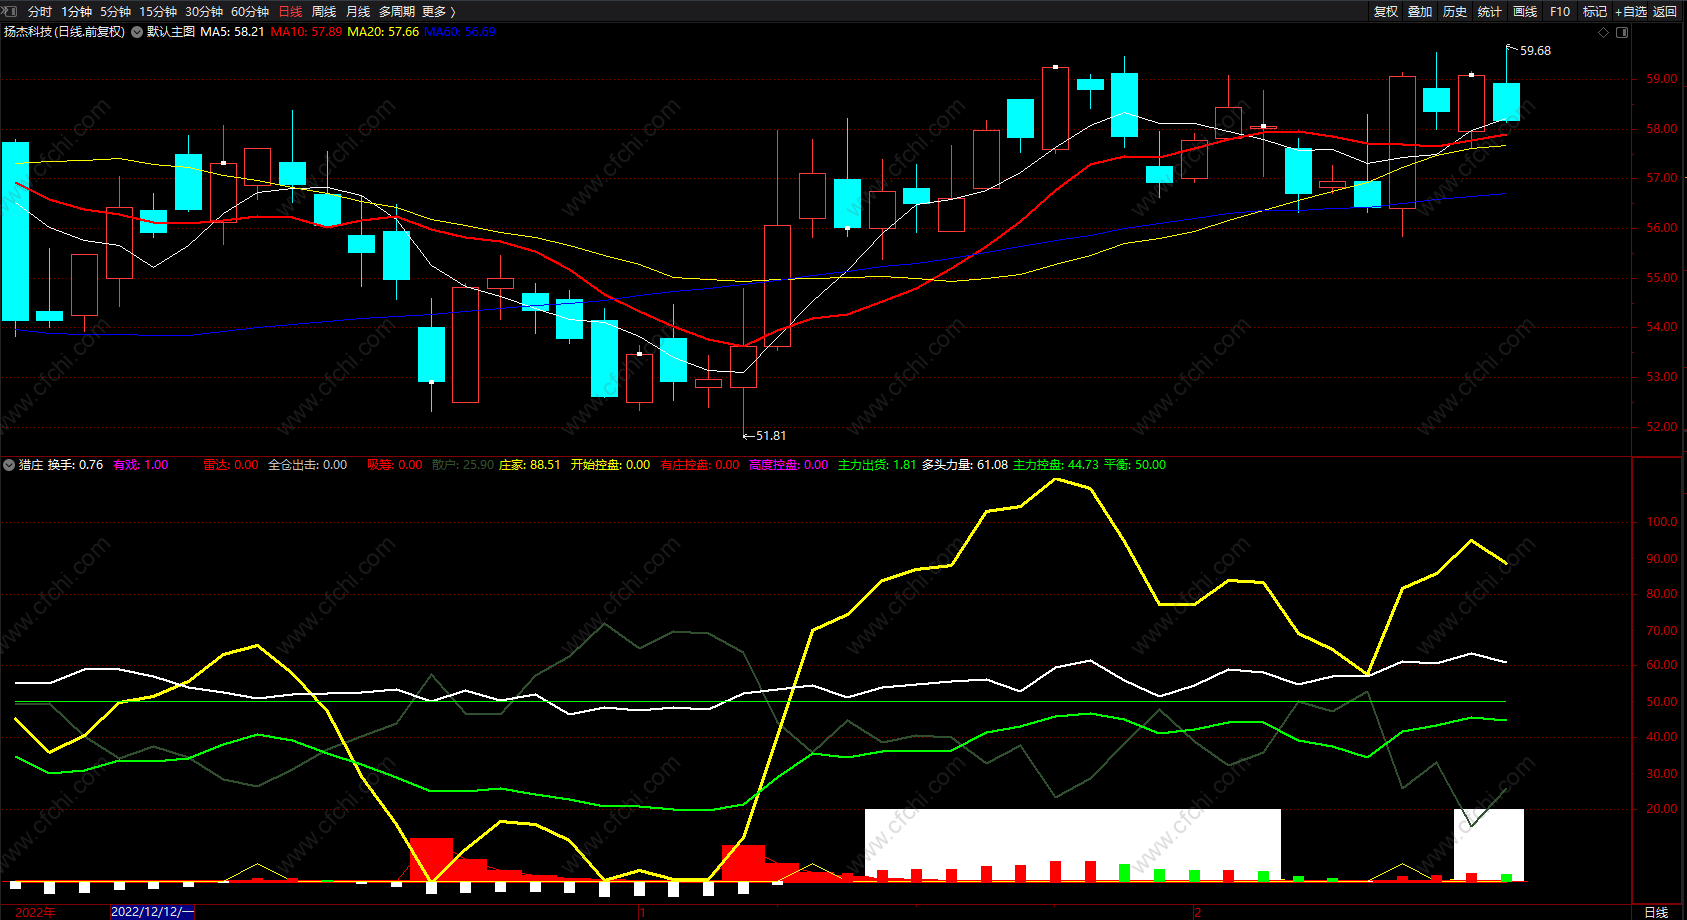The image size is (1687, 920).
Task: Click the 100.0 indicator axis label
Action: (x=1662, y=522)
